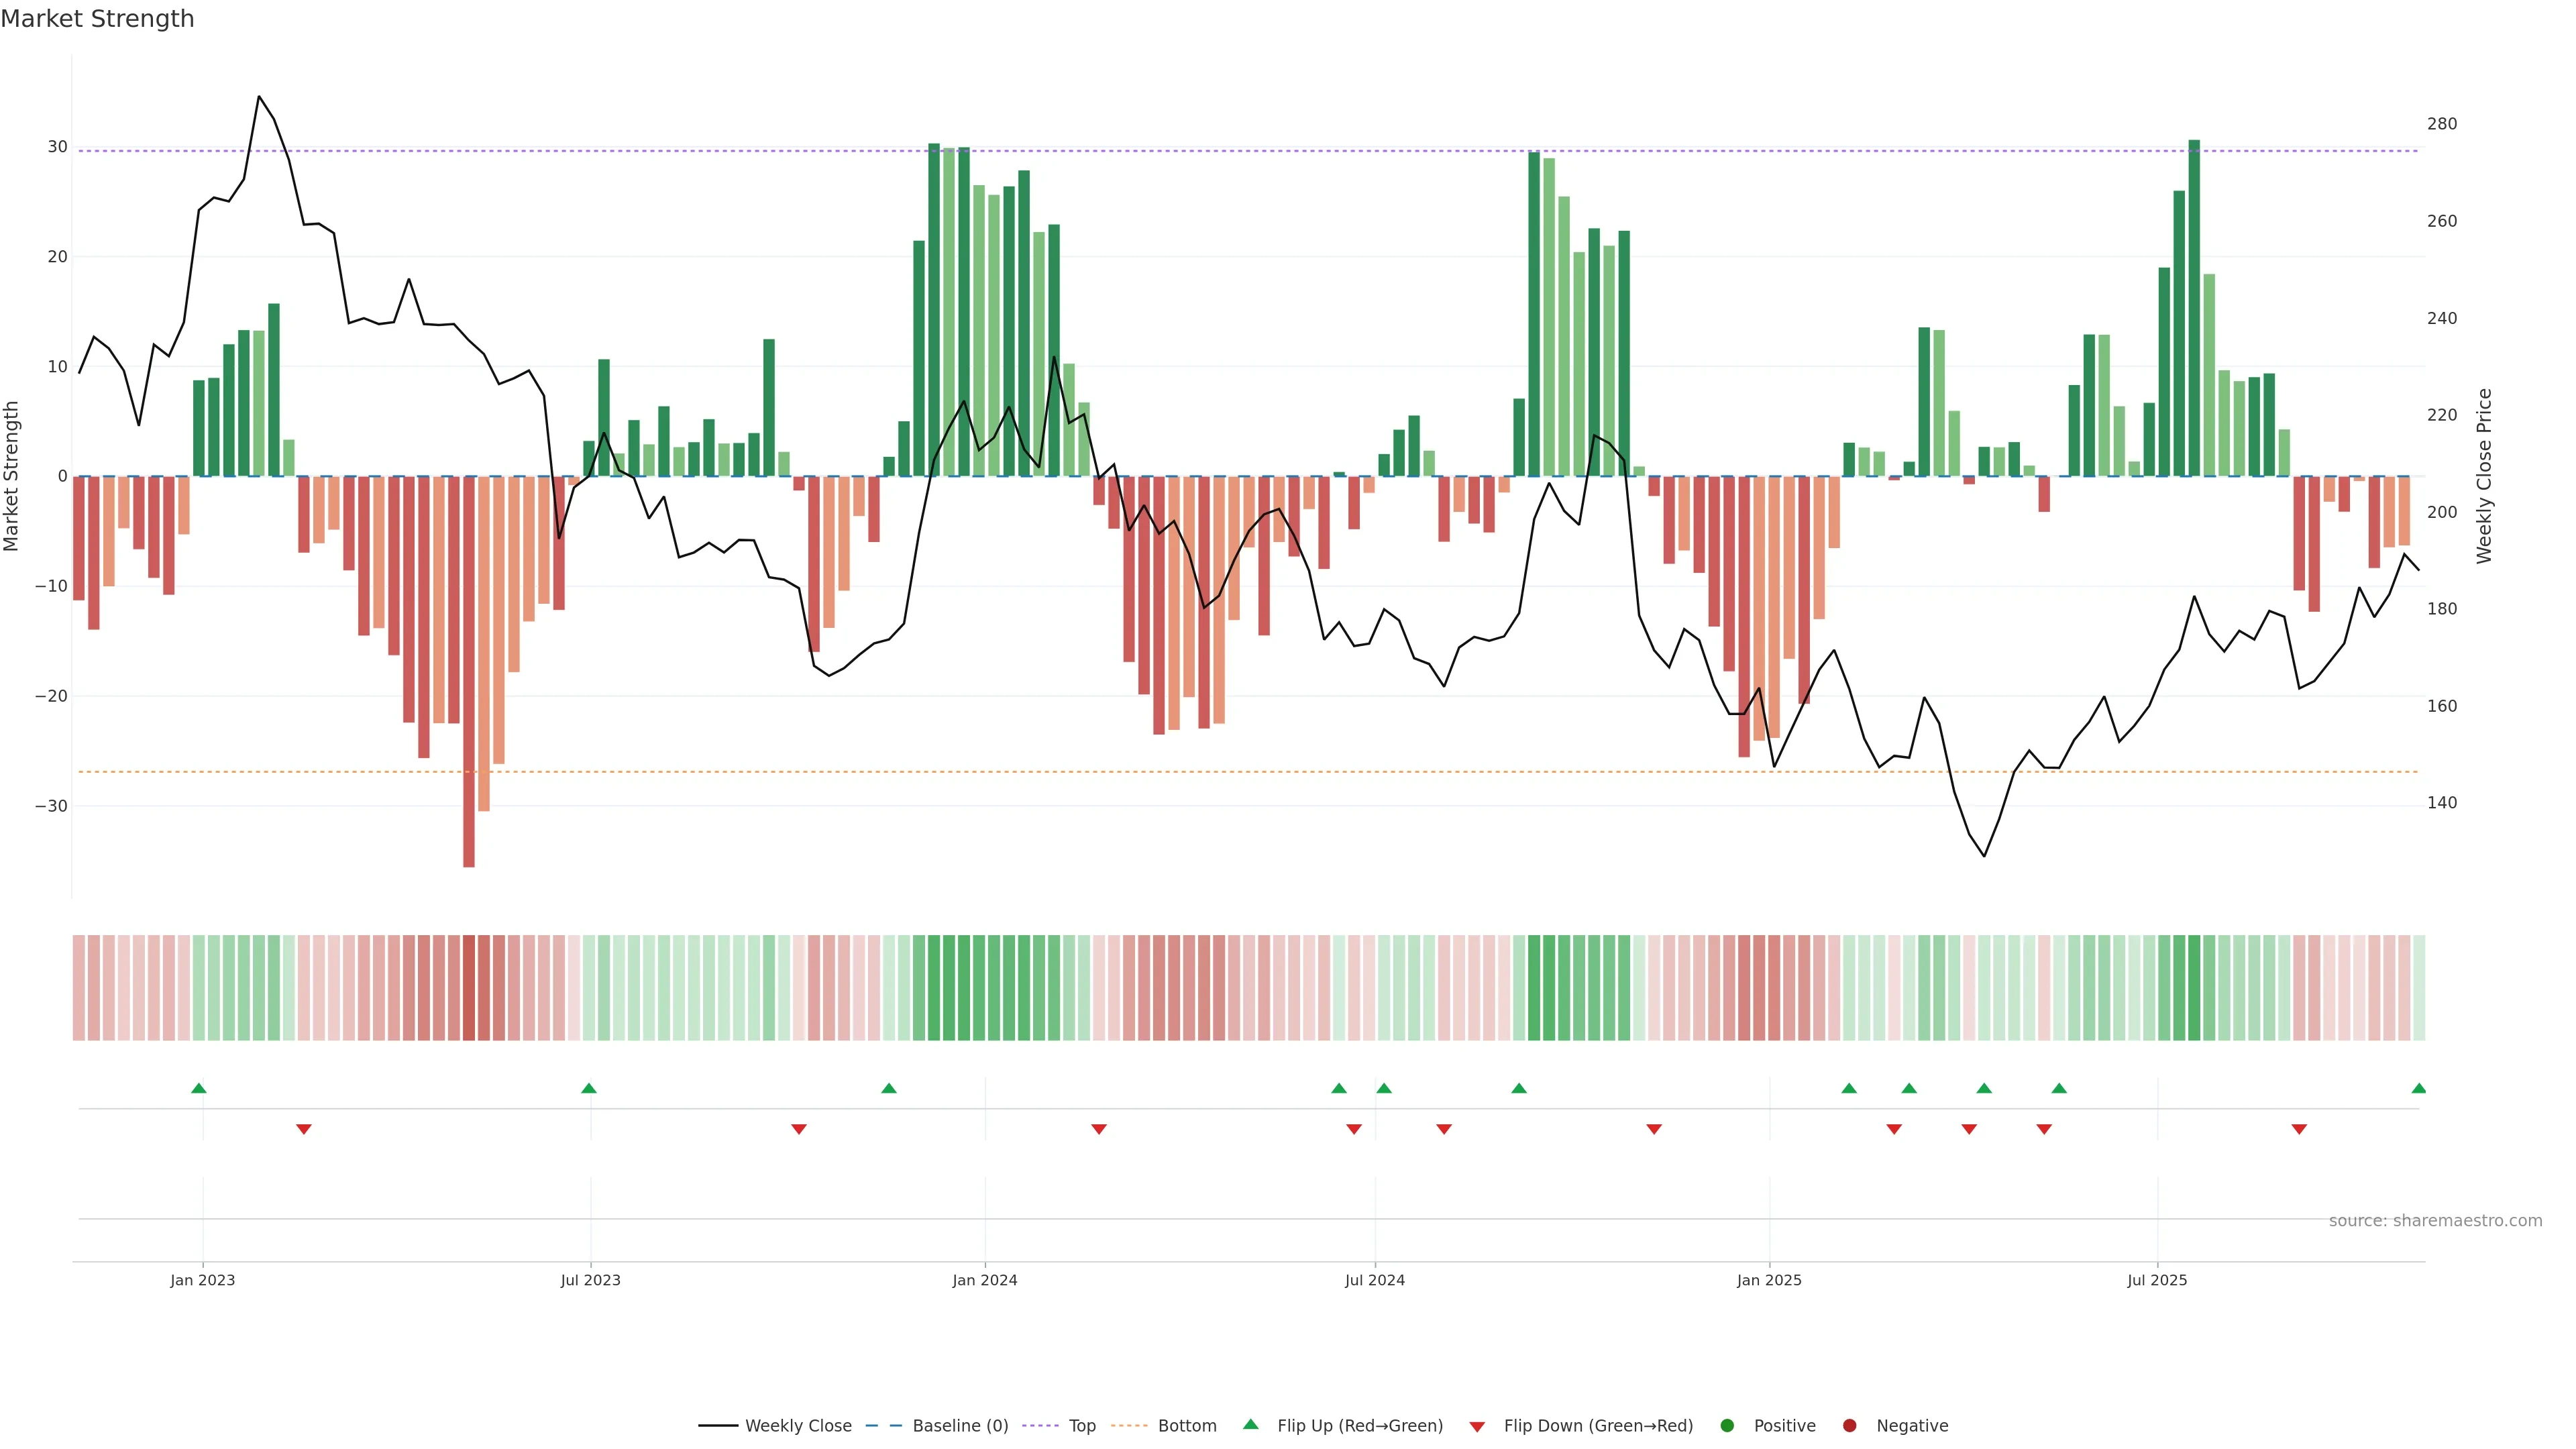
Task: Click the Flip Up green triangle legend icon
Action: tap(1250, 1425)
